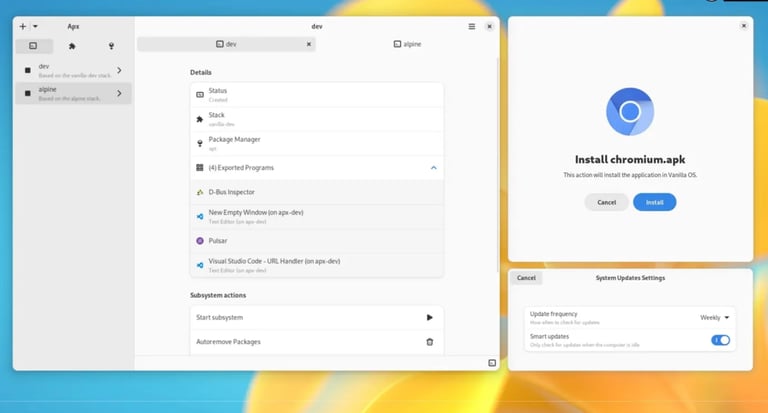
Task: Select D-Bus Inspector exported program
Action: click(x=317, y=192)
